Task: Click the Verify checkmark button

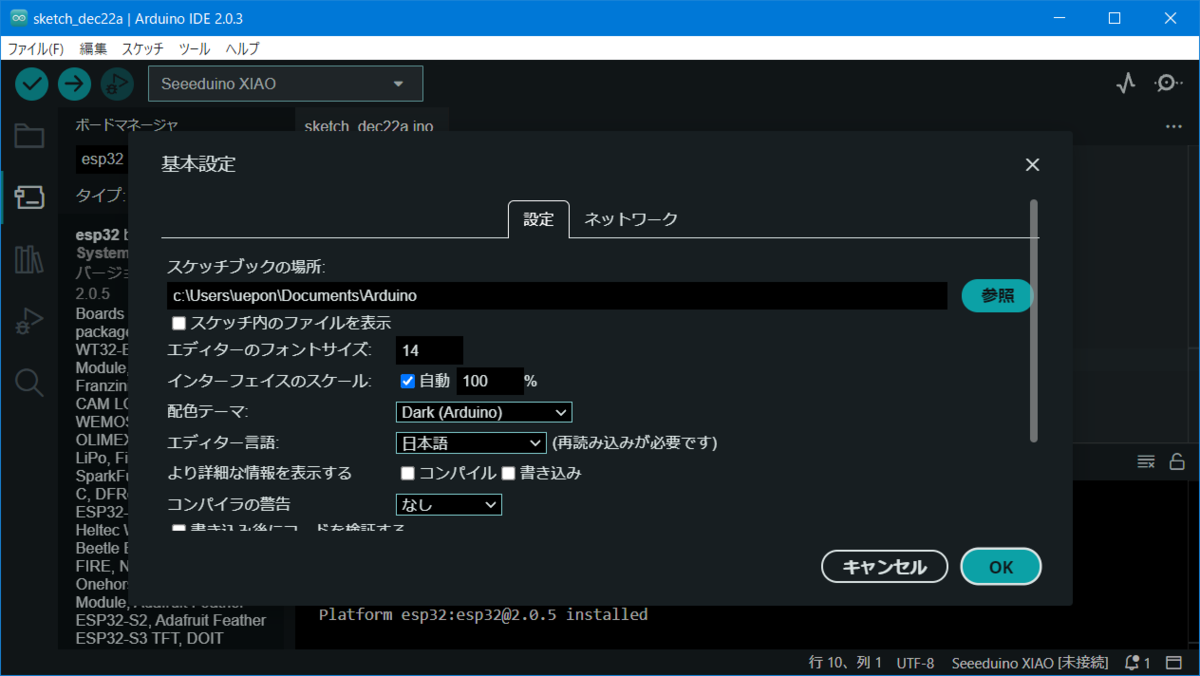Action: tap(32, 84)
